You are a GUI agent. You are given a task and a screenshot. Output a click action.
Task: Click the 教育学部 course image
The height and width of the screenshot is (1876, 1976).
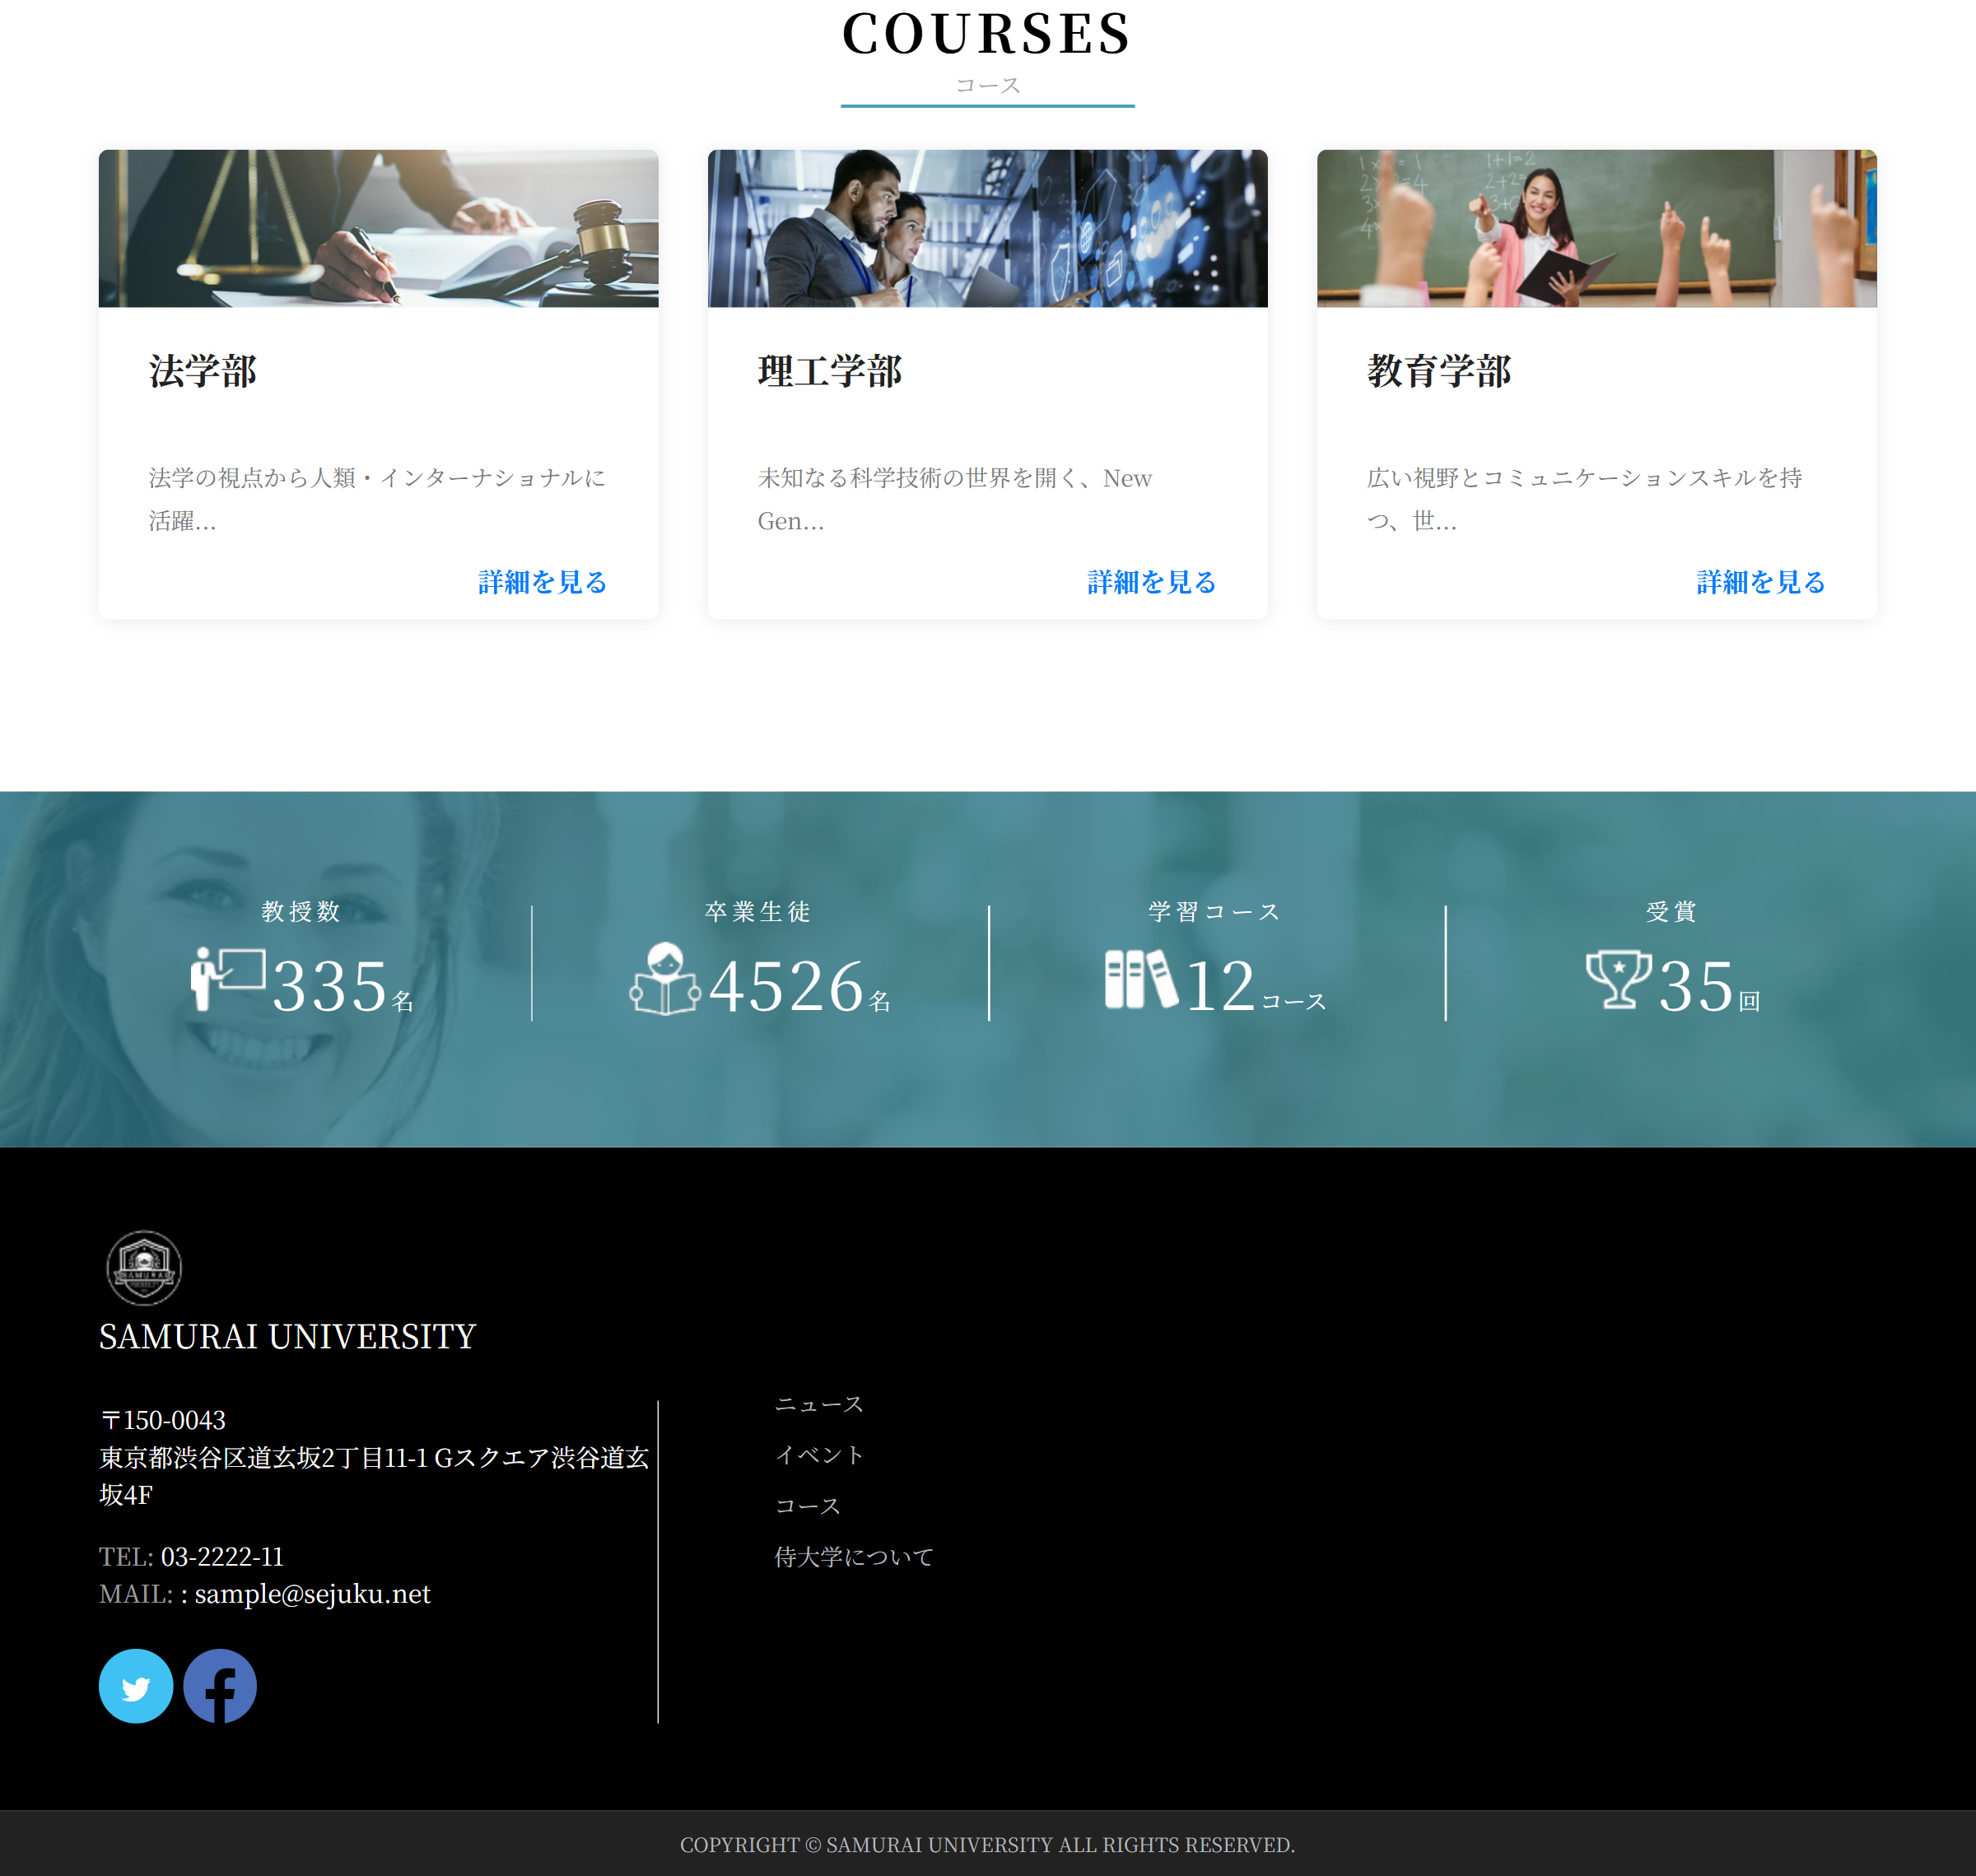pyautogui.click(x=1594, y=228)
